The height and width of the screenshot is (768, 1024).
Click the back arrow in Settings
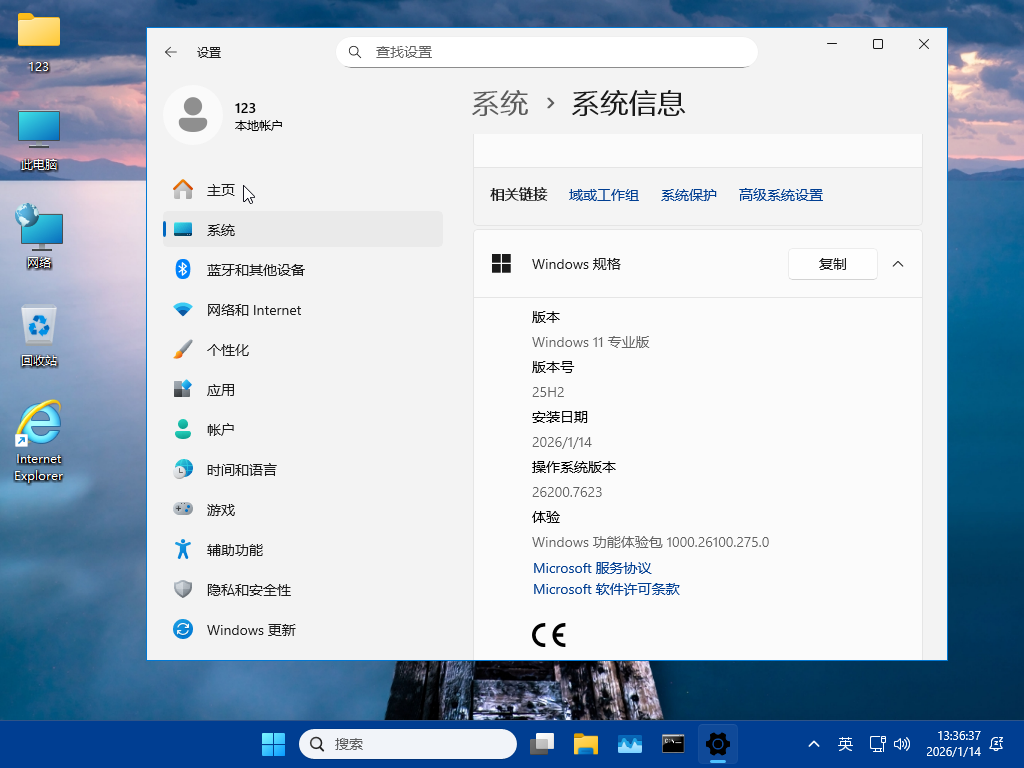(171, 52)
